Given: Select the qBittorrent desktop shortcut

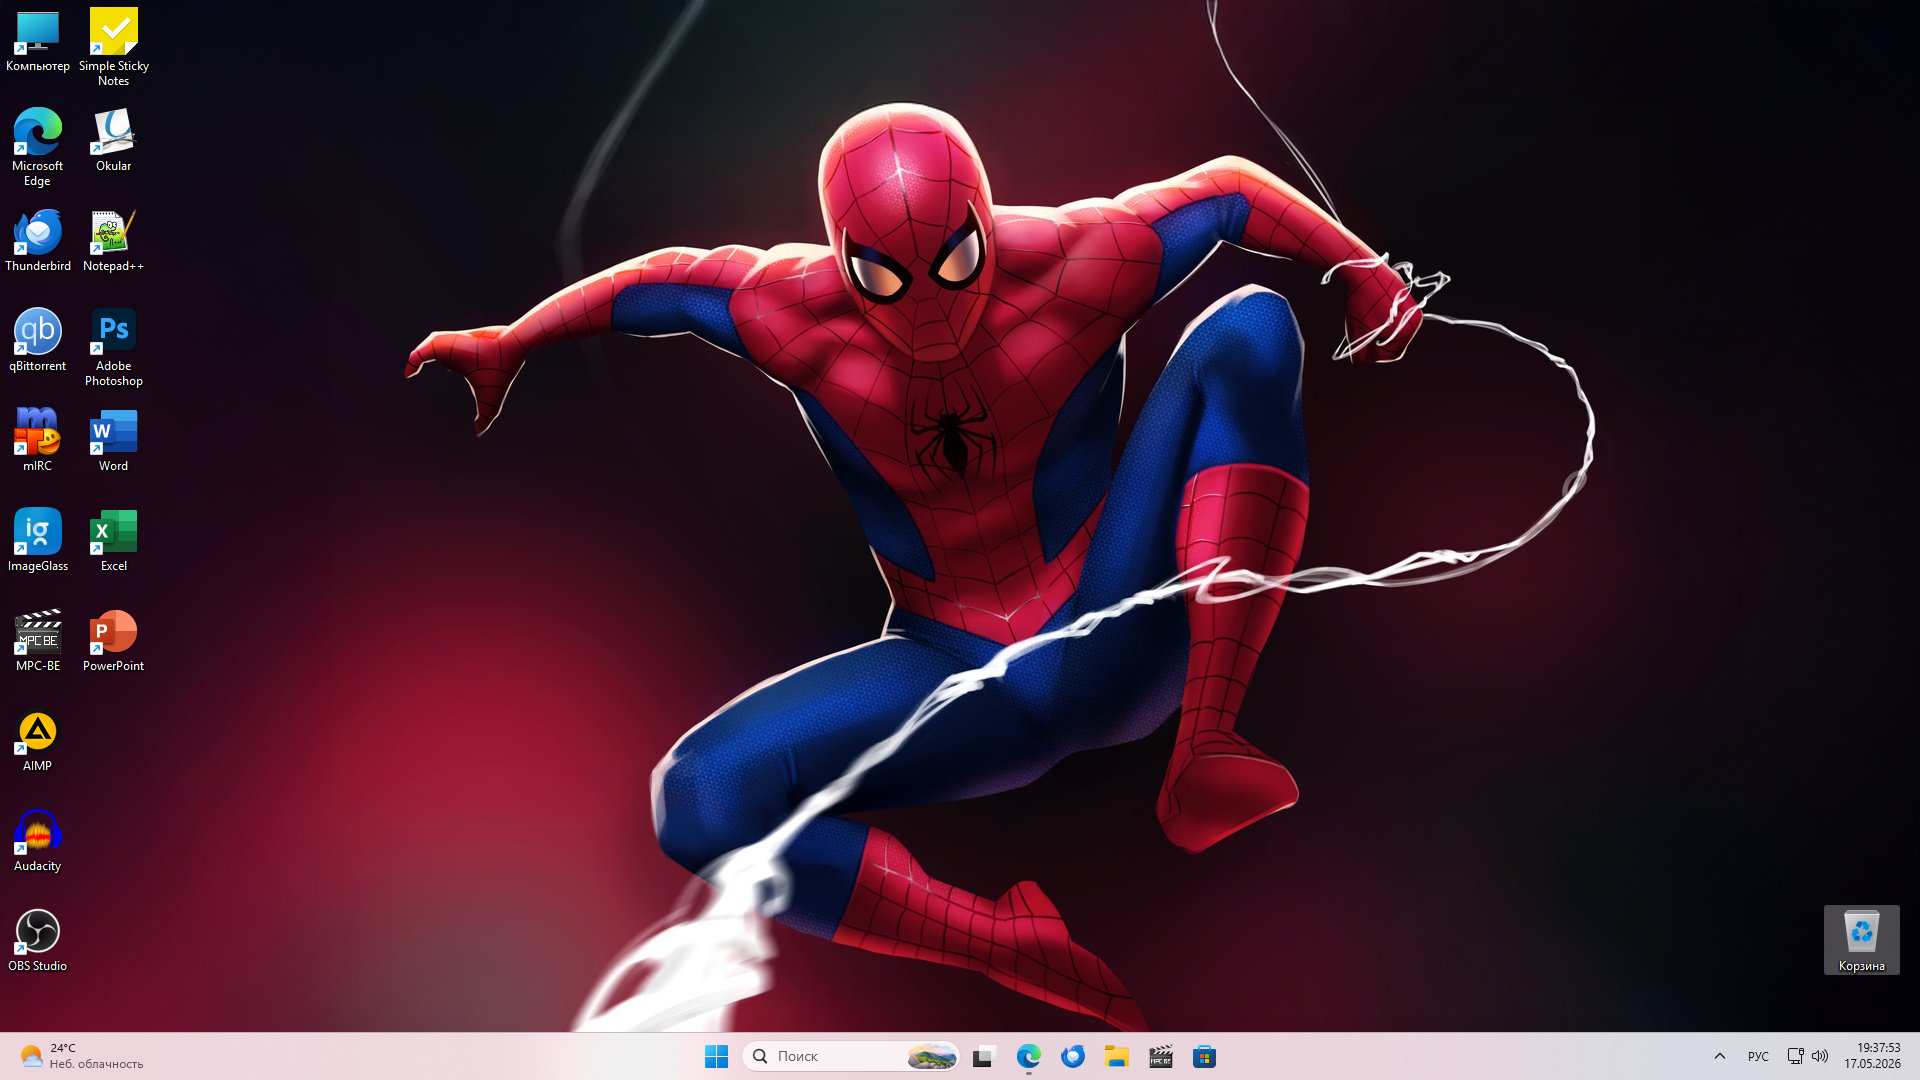Looking at the screenshot, I should 38,341.
